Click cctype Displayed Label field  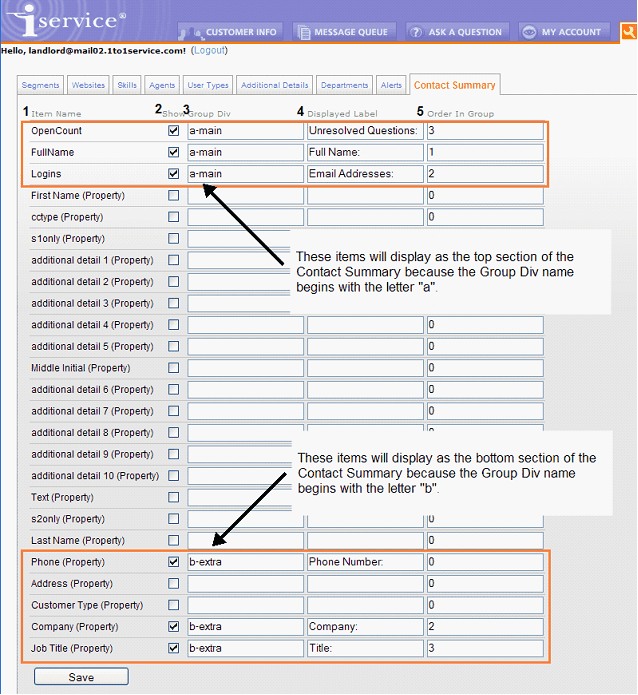[365, 217]
